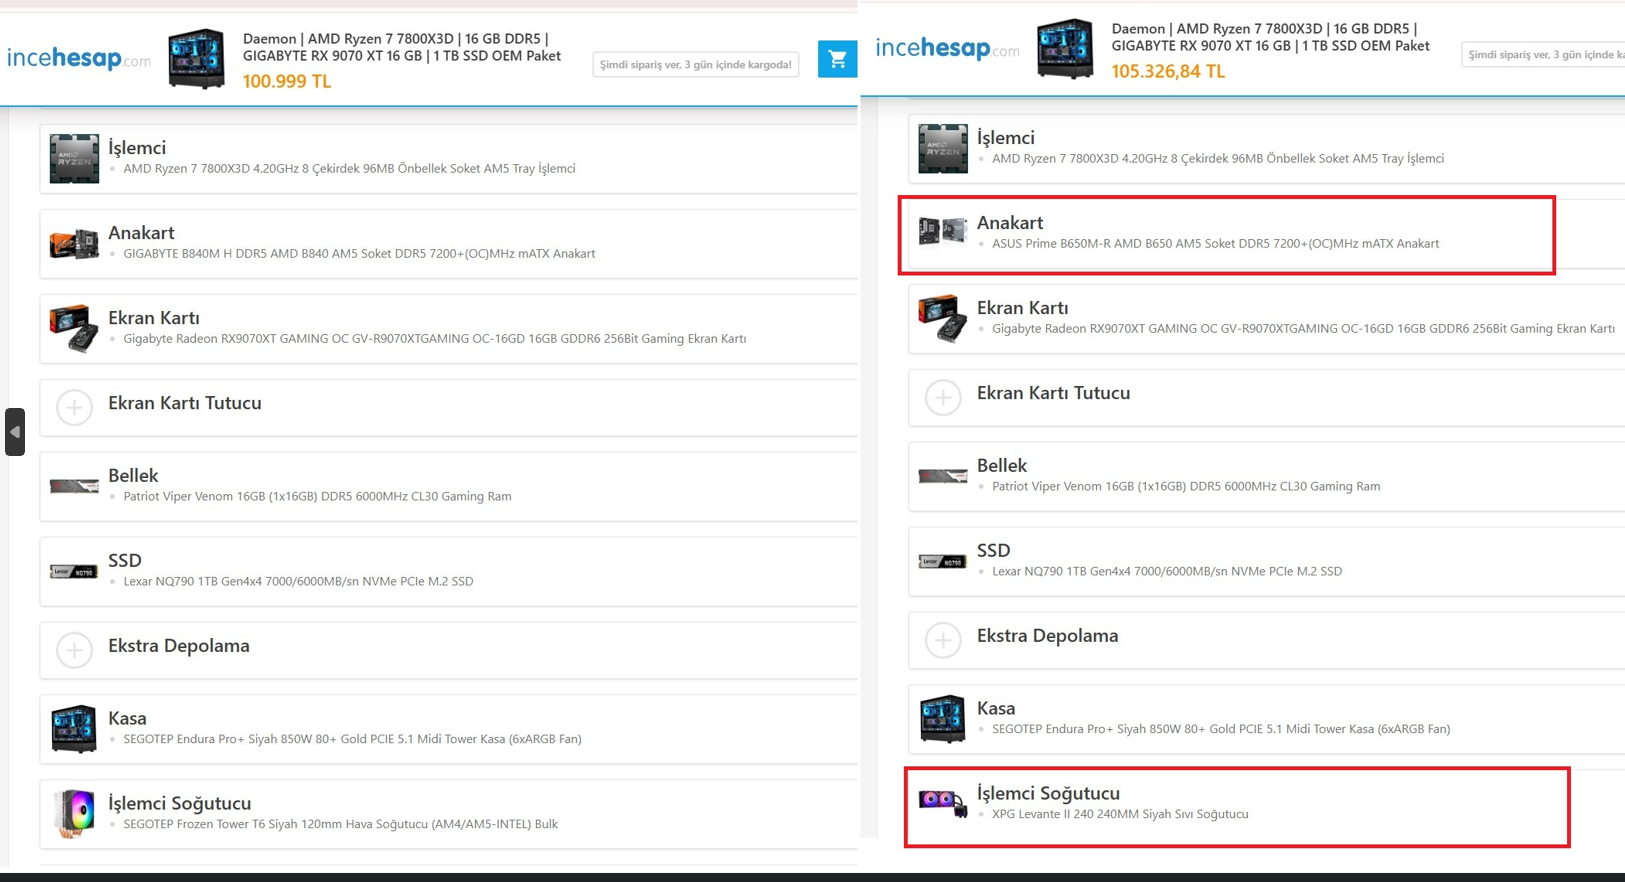Click the Bellek RAM image in the left page

click(x=74, y=486)
